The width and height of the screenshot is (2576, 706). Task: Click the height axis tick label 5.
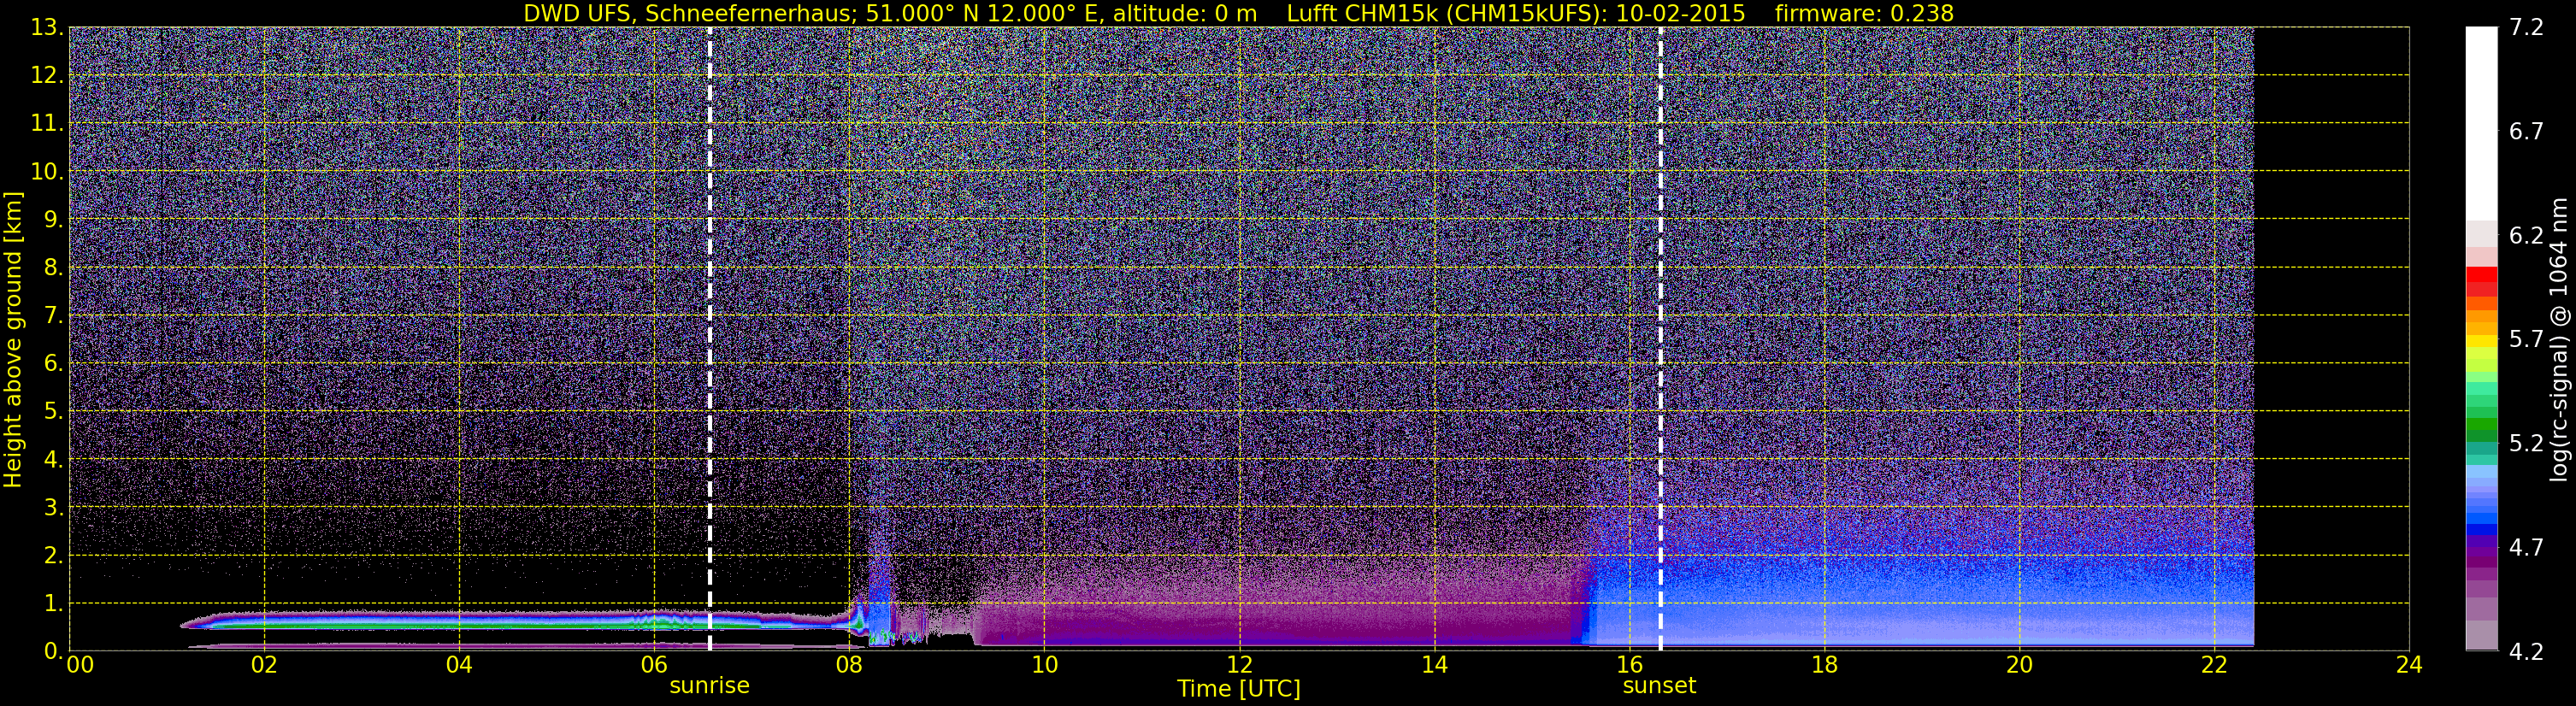pyautogui.click(x=53, y=412)
